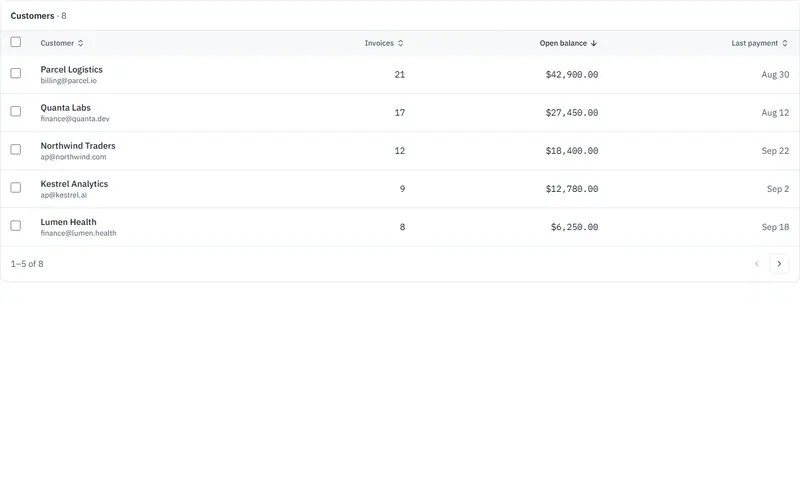Image resolution: width=800 pixels, height=500 pixels.
Task: Tick the Northwind Traders row checkbox
Action: pyautogui.click(x=16, y=149)
